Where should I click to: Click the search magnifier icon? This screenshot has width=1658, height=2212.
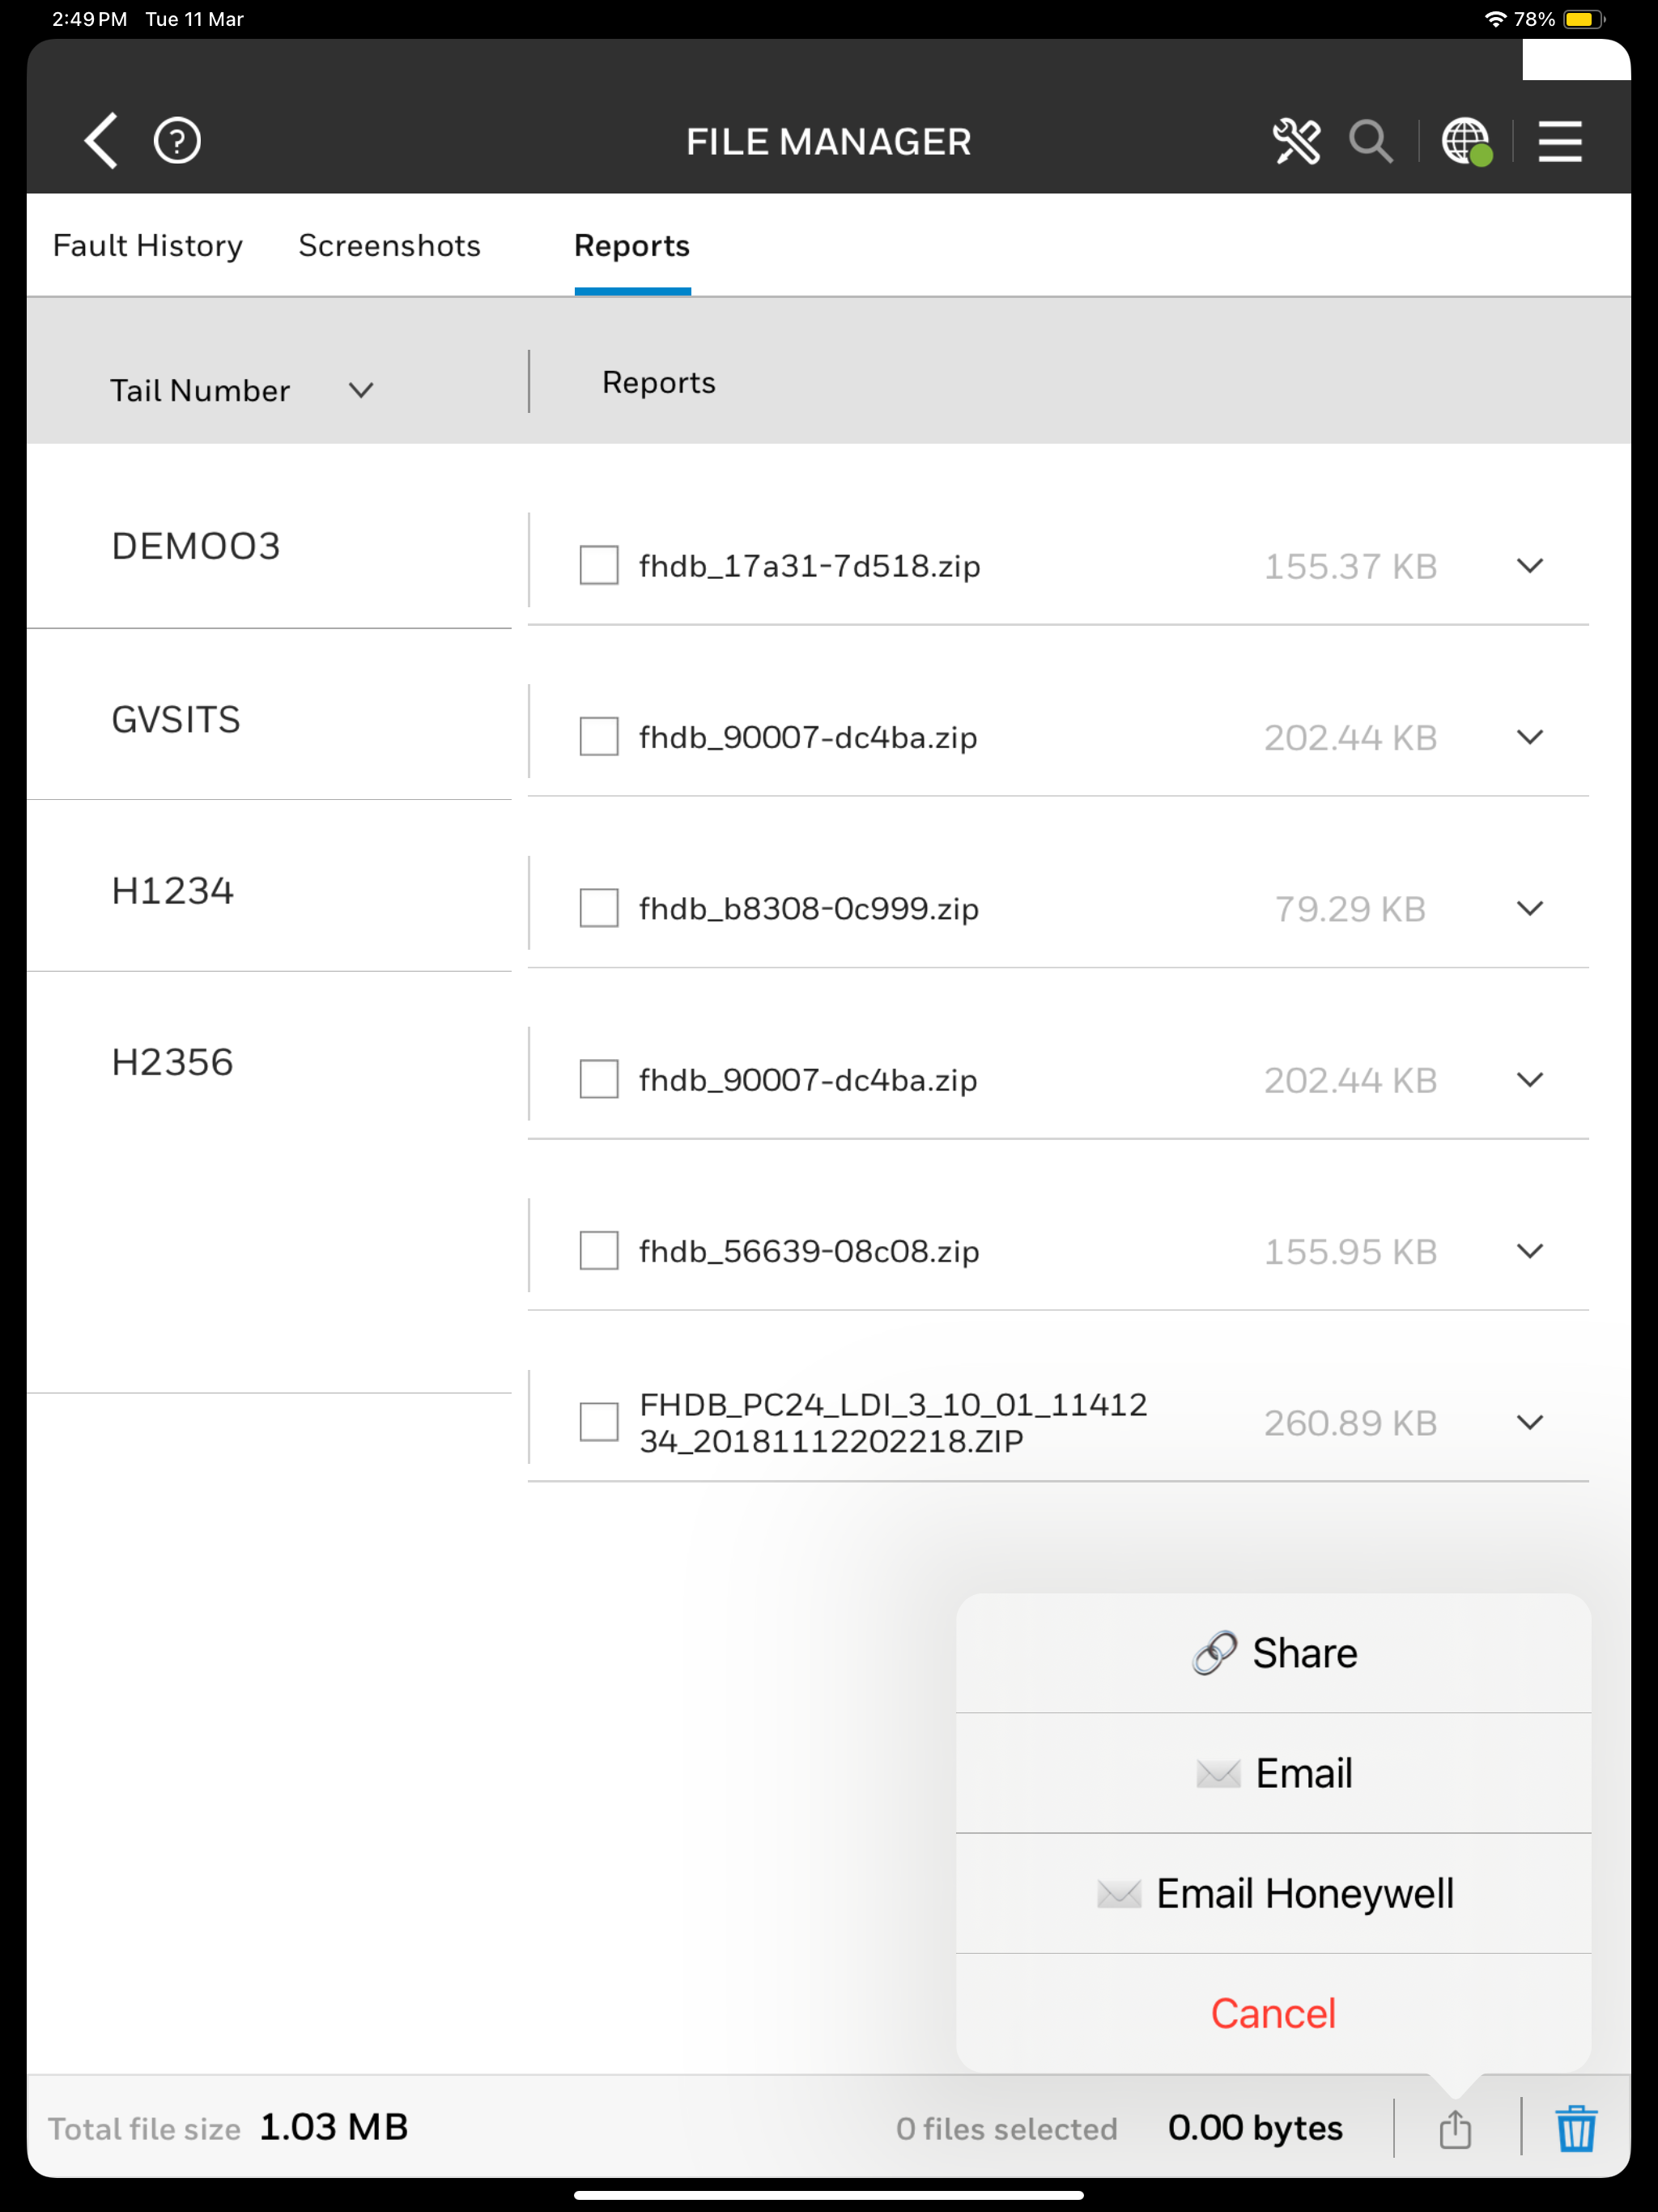1370,141
